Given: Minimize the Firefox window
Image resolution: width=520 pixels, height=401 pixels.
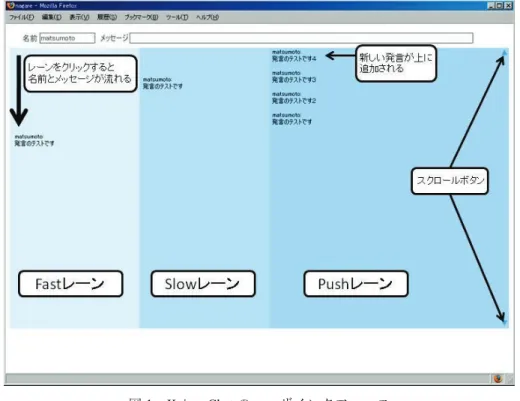Looking at the screenshot, I should [x=491, y=6].
